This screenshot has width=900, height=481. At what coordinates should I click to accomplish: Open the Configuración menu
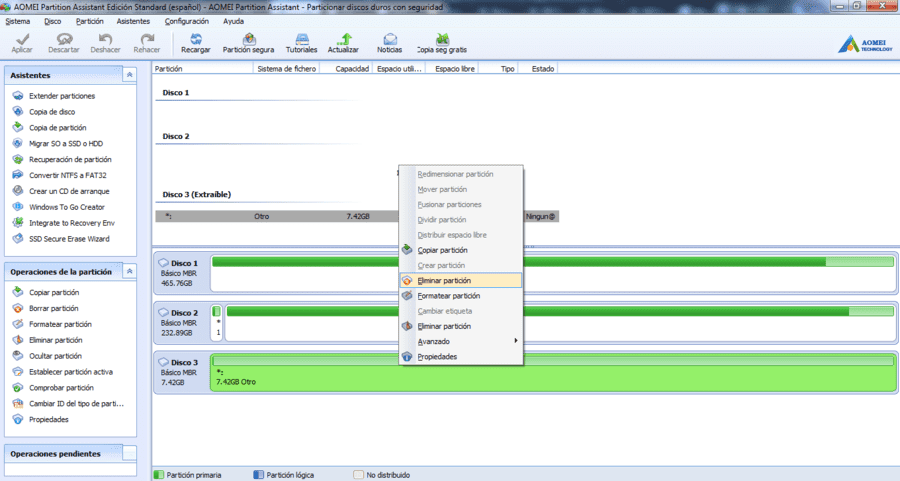[x=187, y=21]
